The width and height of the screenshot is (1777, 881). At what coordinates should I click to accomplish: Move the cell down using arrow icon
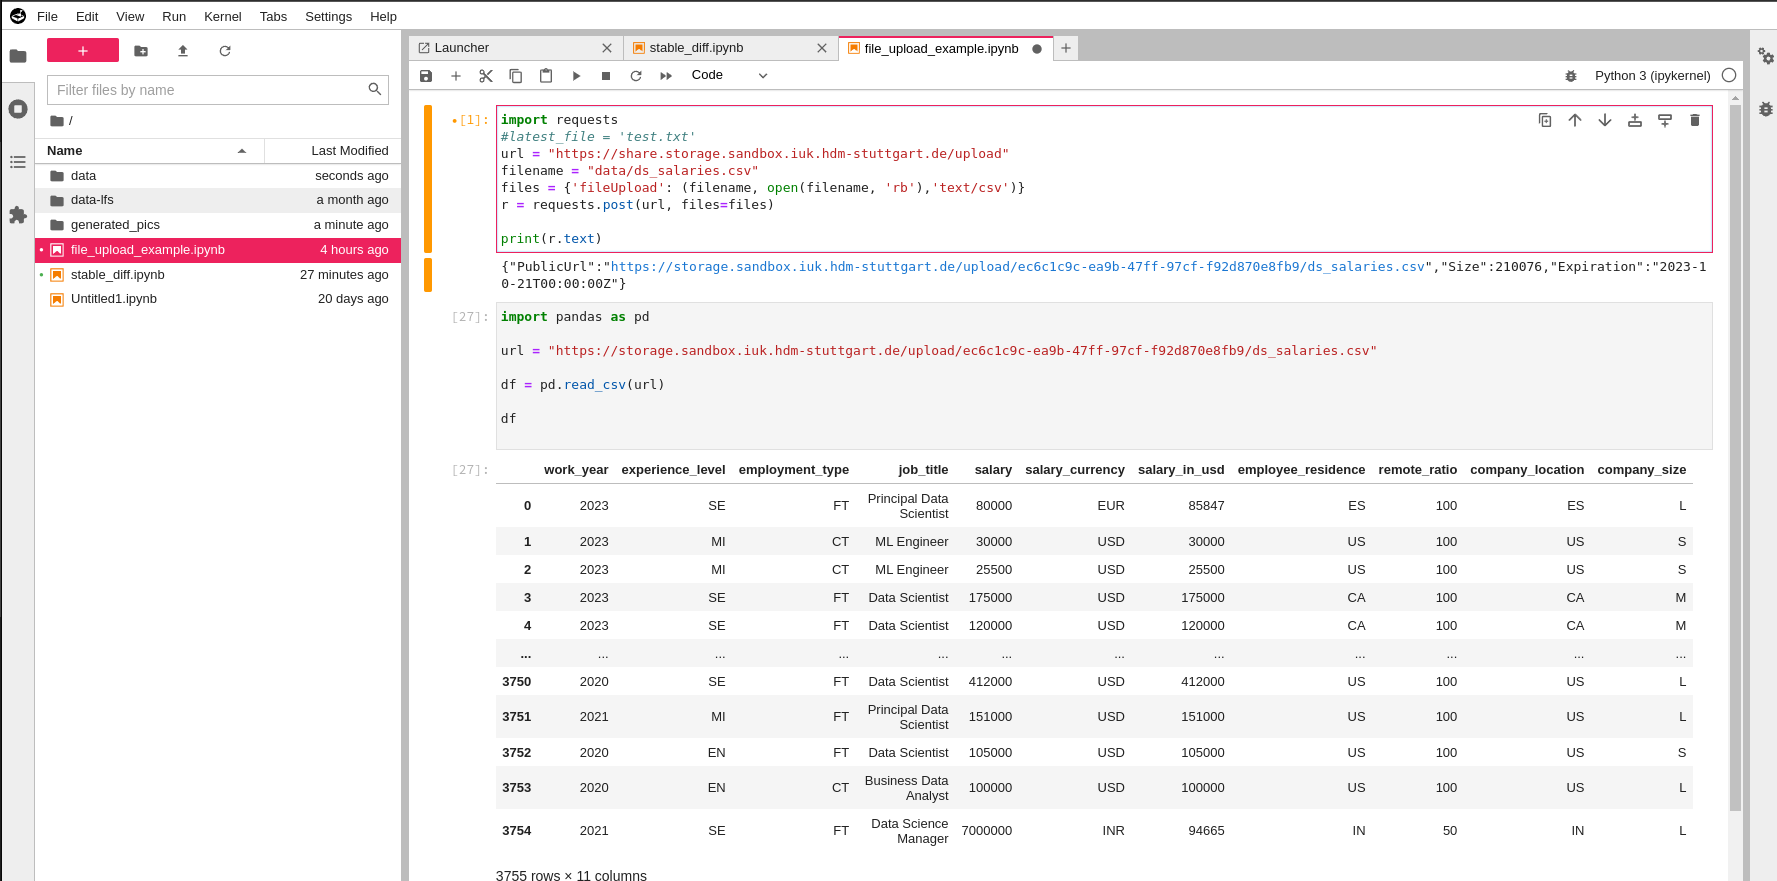[x=1605, y=120]
